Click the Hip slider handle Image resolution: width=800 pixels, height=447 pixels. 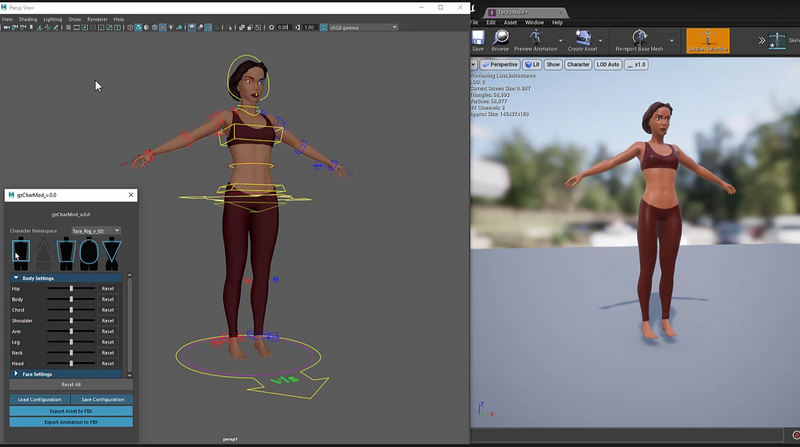[71, 288]
